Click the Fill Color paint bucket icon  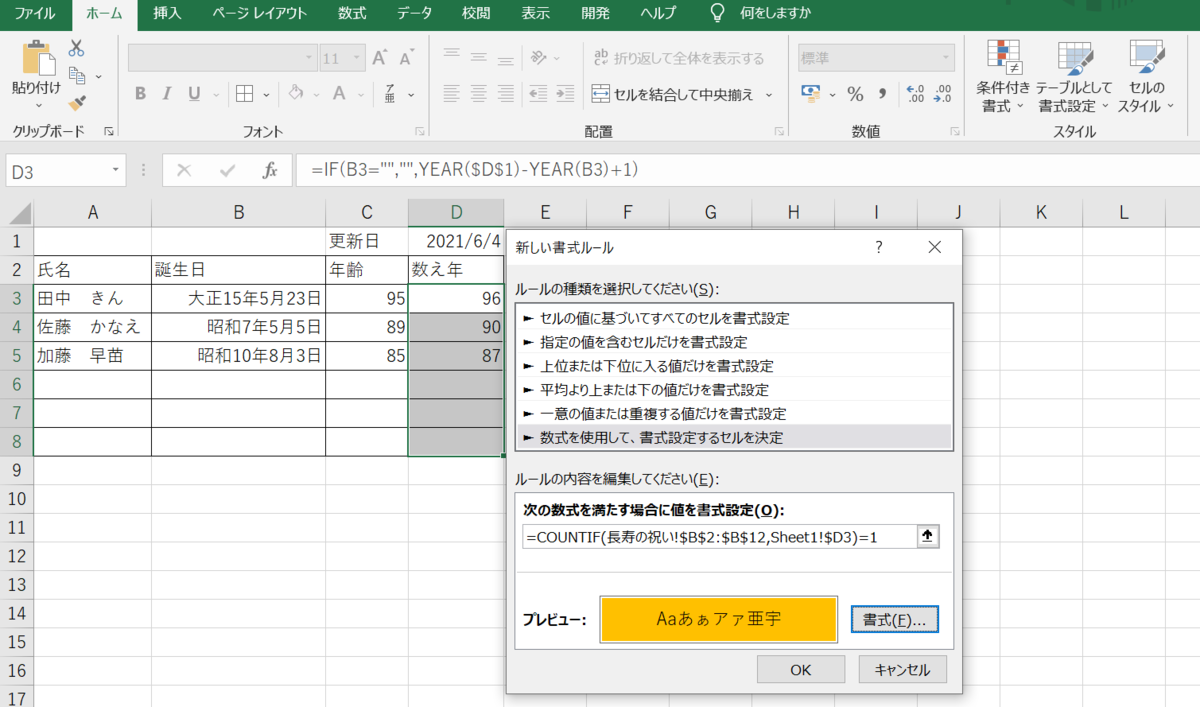coord(295,94)
